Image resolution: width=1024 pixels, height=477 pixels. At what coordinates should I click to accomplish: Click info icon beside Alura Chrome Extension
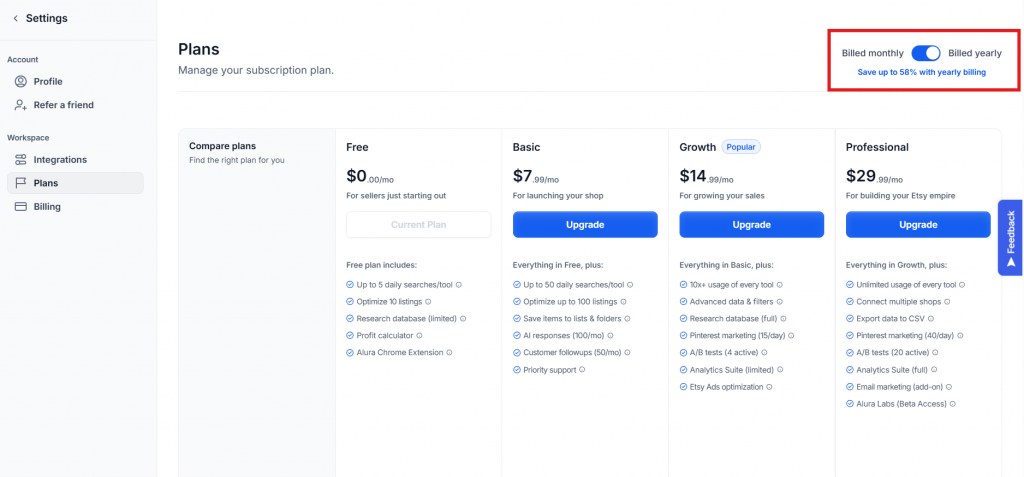(449, 353)
